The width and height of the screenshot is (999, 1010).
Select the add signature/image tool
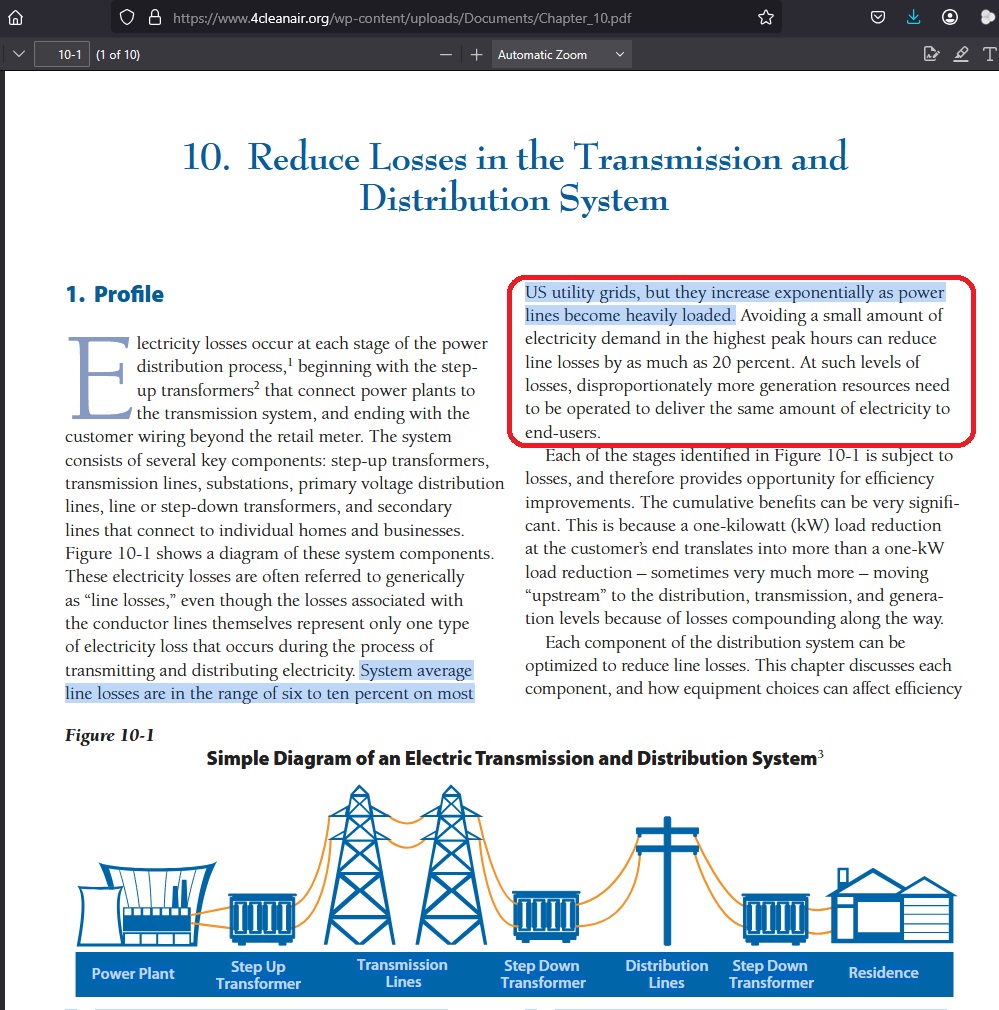(931, 54)
